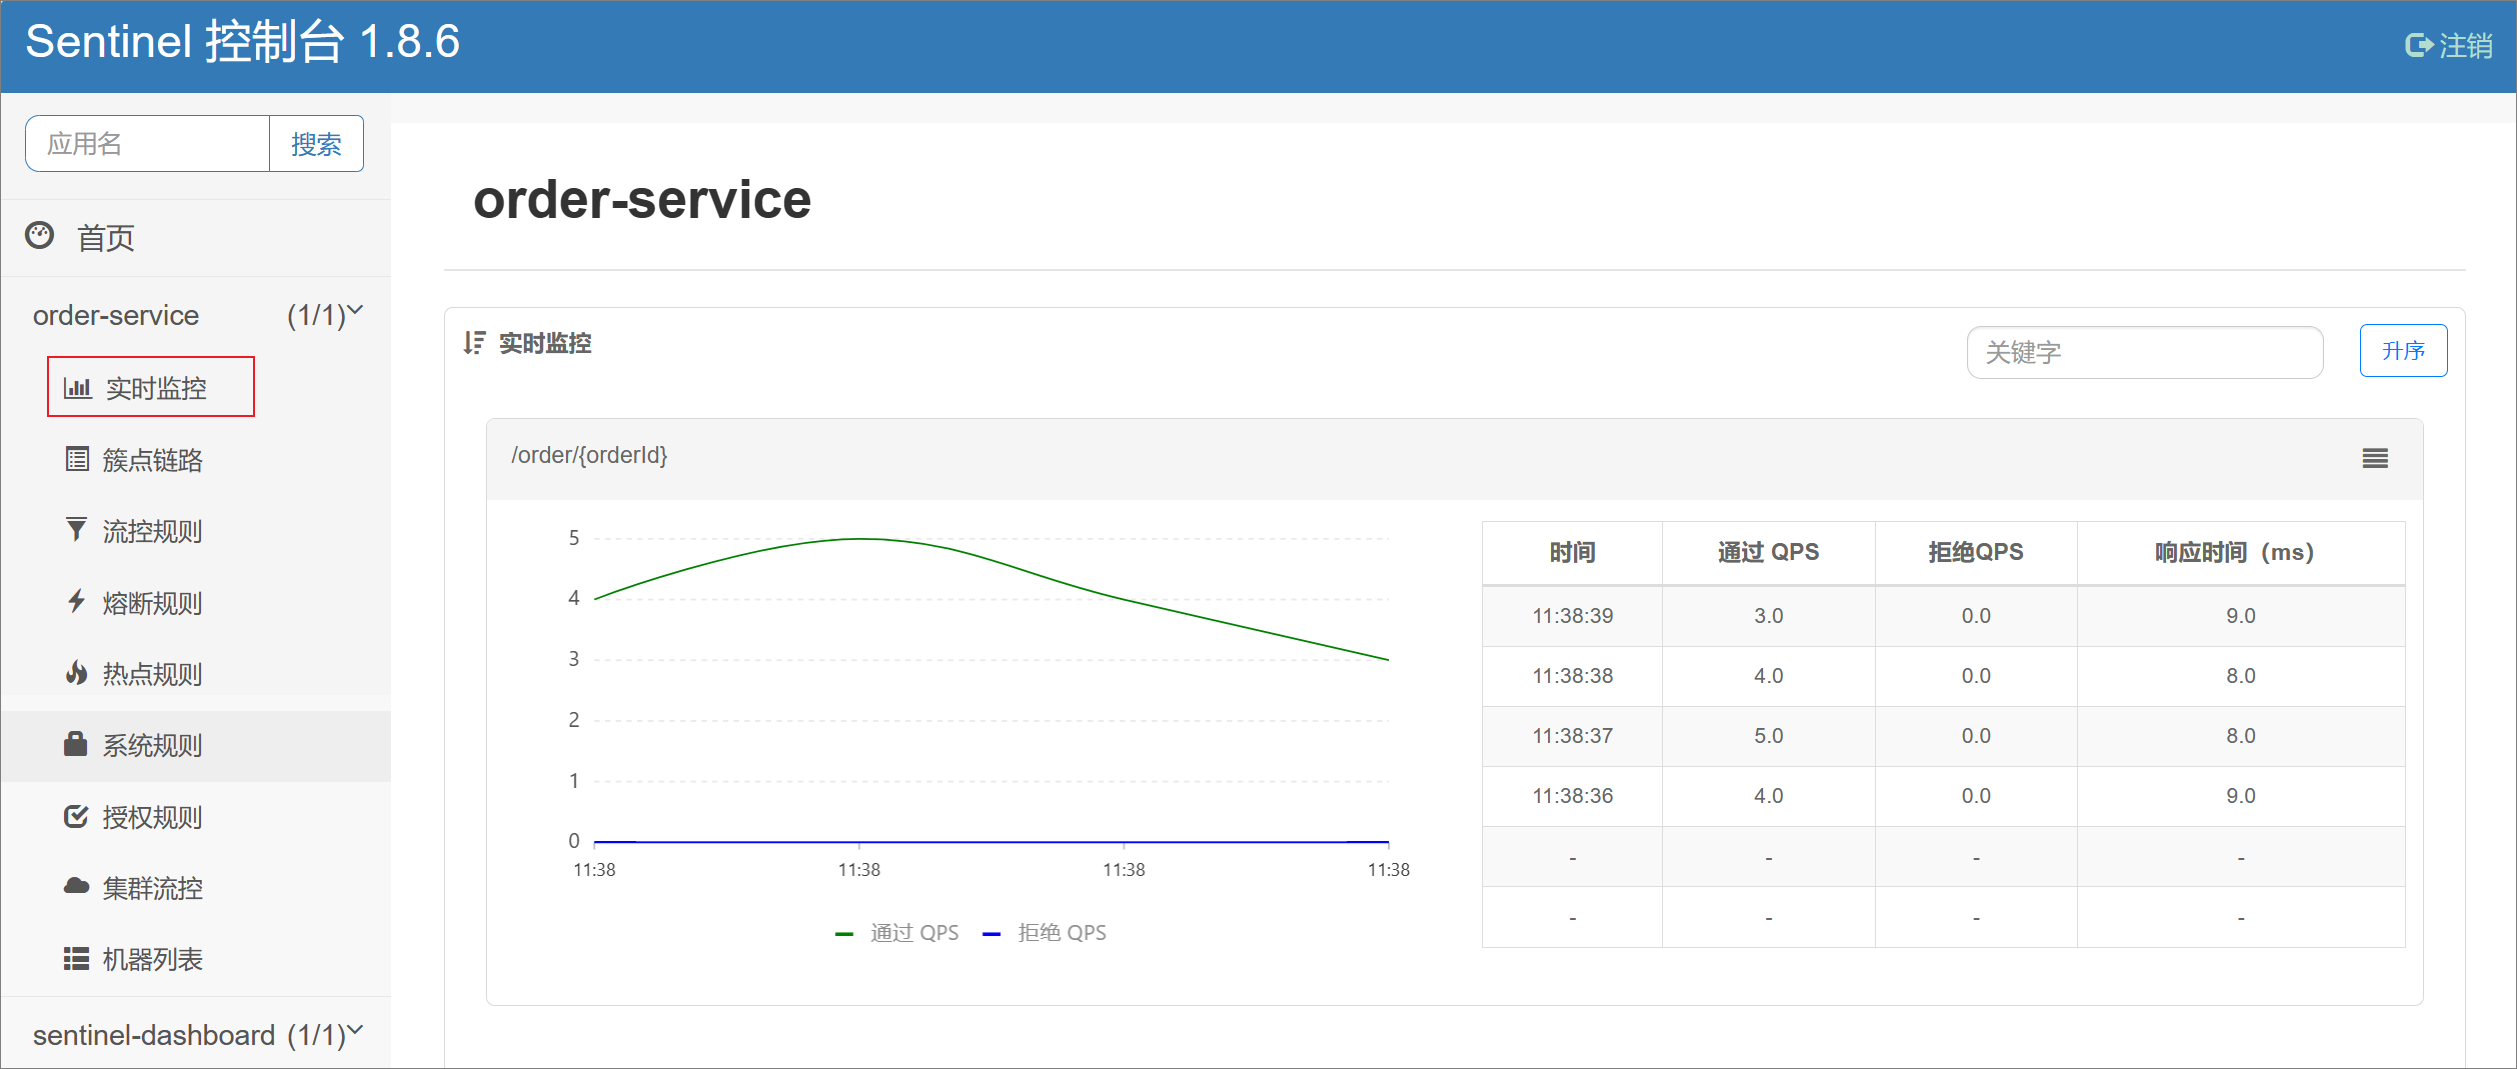Click the Sentinel 控制台 1.8.6 title

(x=242, y=42)
